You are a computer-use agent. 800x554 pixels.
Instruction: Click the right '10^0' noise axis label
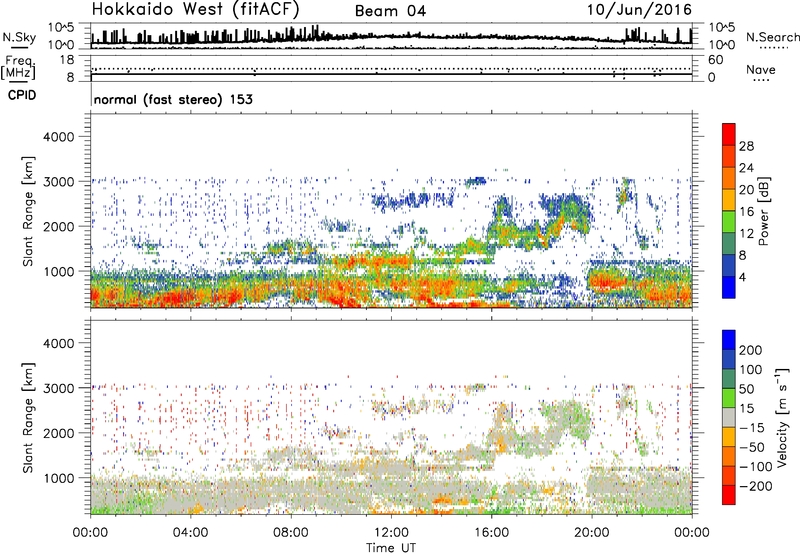721,45
